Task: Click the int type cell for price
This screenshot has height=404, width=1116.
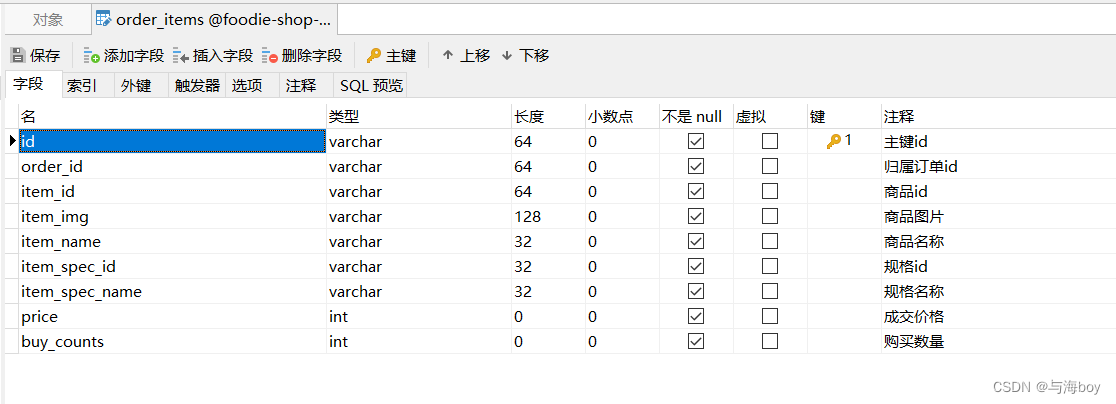Action: tap(418, 316)
